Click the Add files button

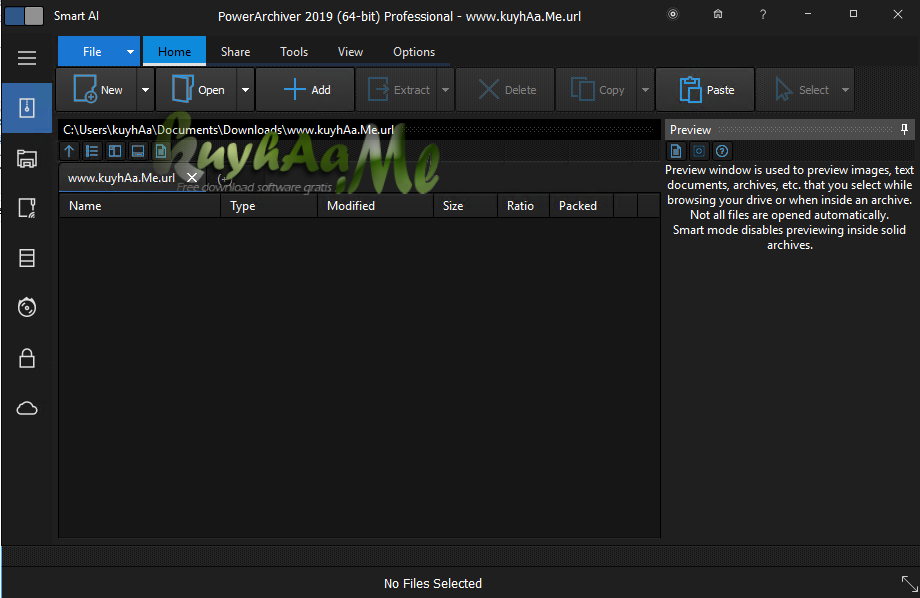[305, 90]
